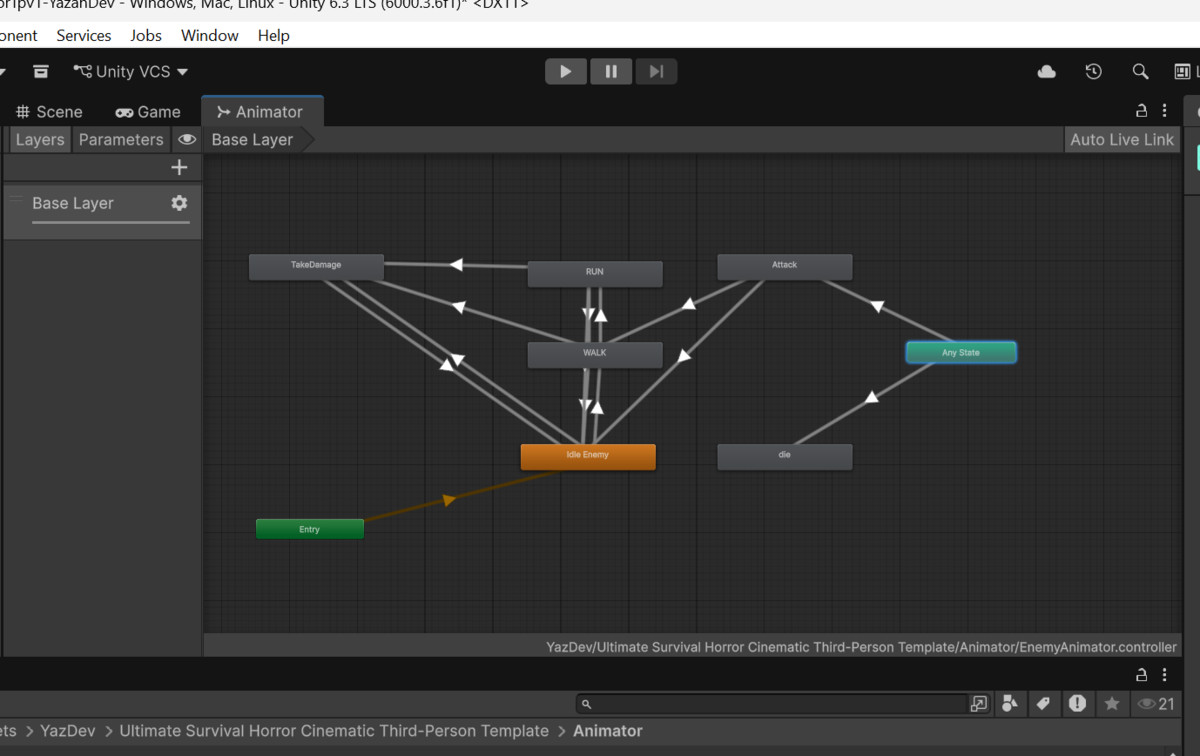1200x756 pixels.
Task: Select the die state node
Action: [785, 456]
